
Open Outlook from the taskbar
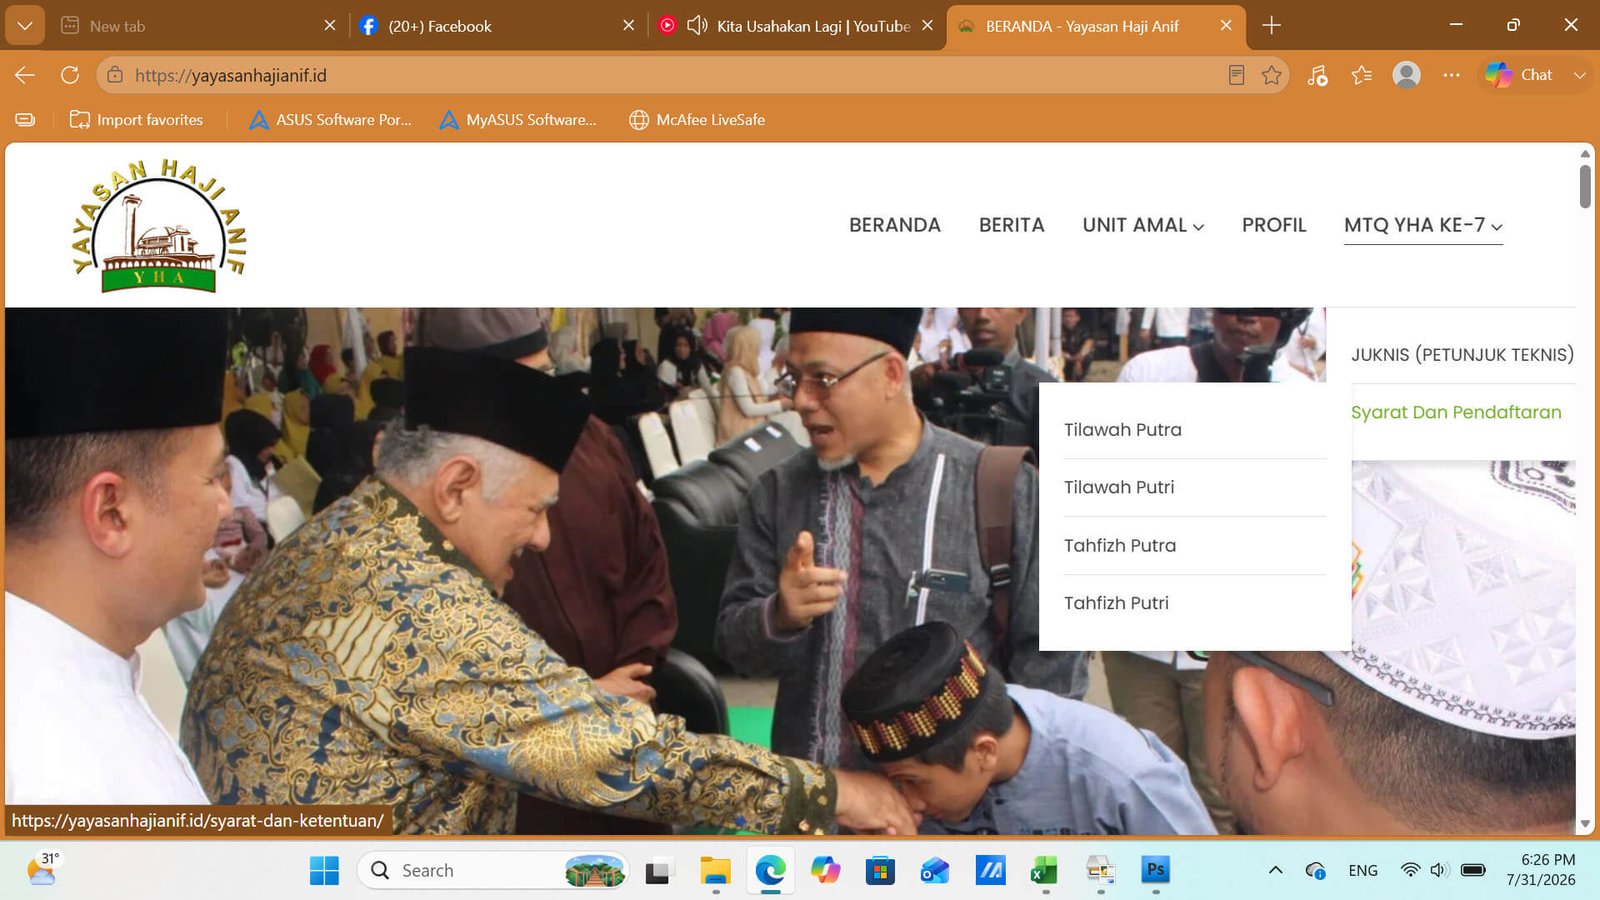coord(935,871)
